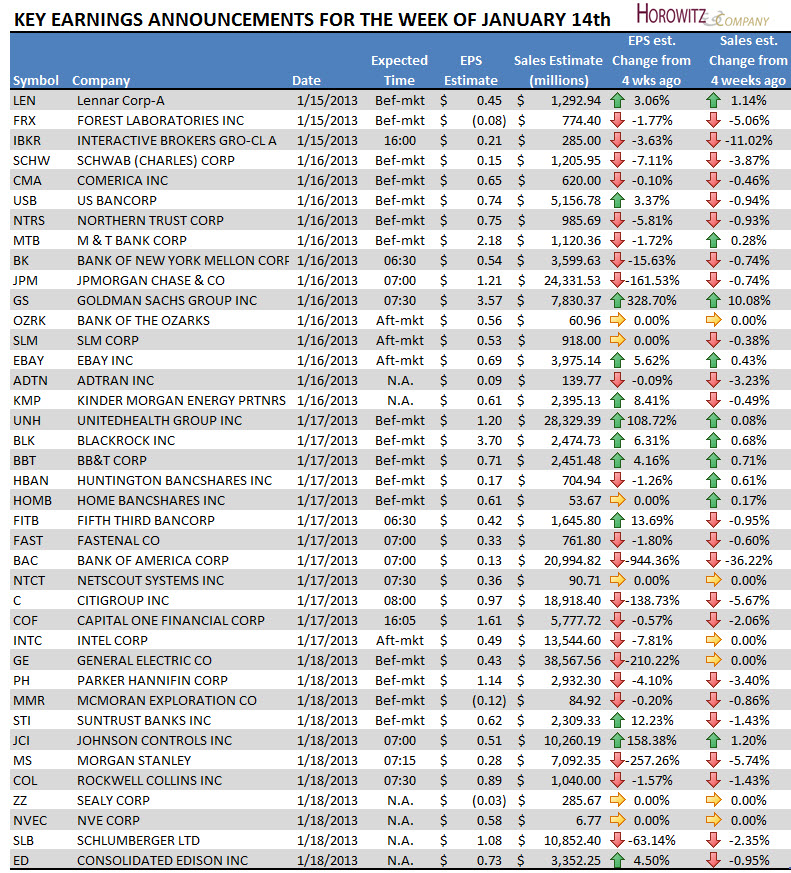Click the green up arrow beside Johnson Controls' 158.38%
This screenshot has height=873, width=791.
pyautogui.click(x=617, y=740)
